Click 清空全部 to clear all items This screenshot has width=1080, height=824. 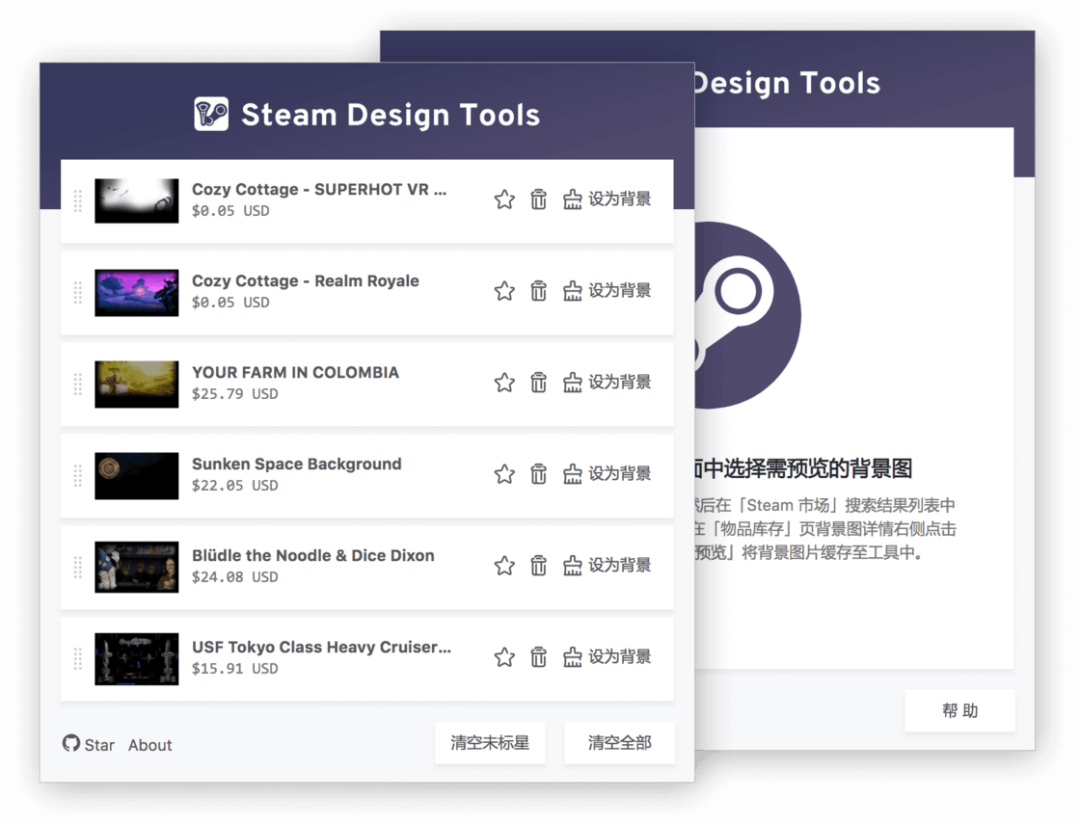pos(619,743)
